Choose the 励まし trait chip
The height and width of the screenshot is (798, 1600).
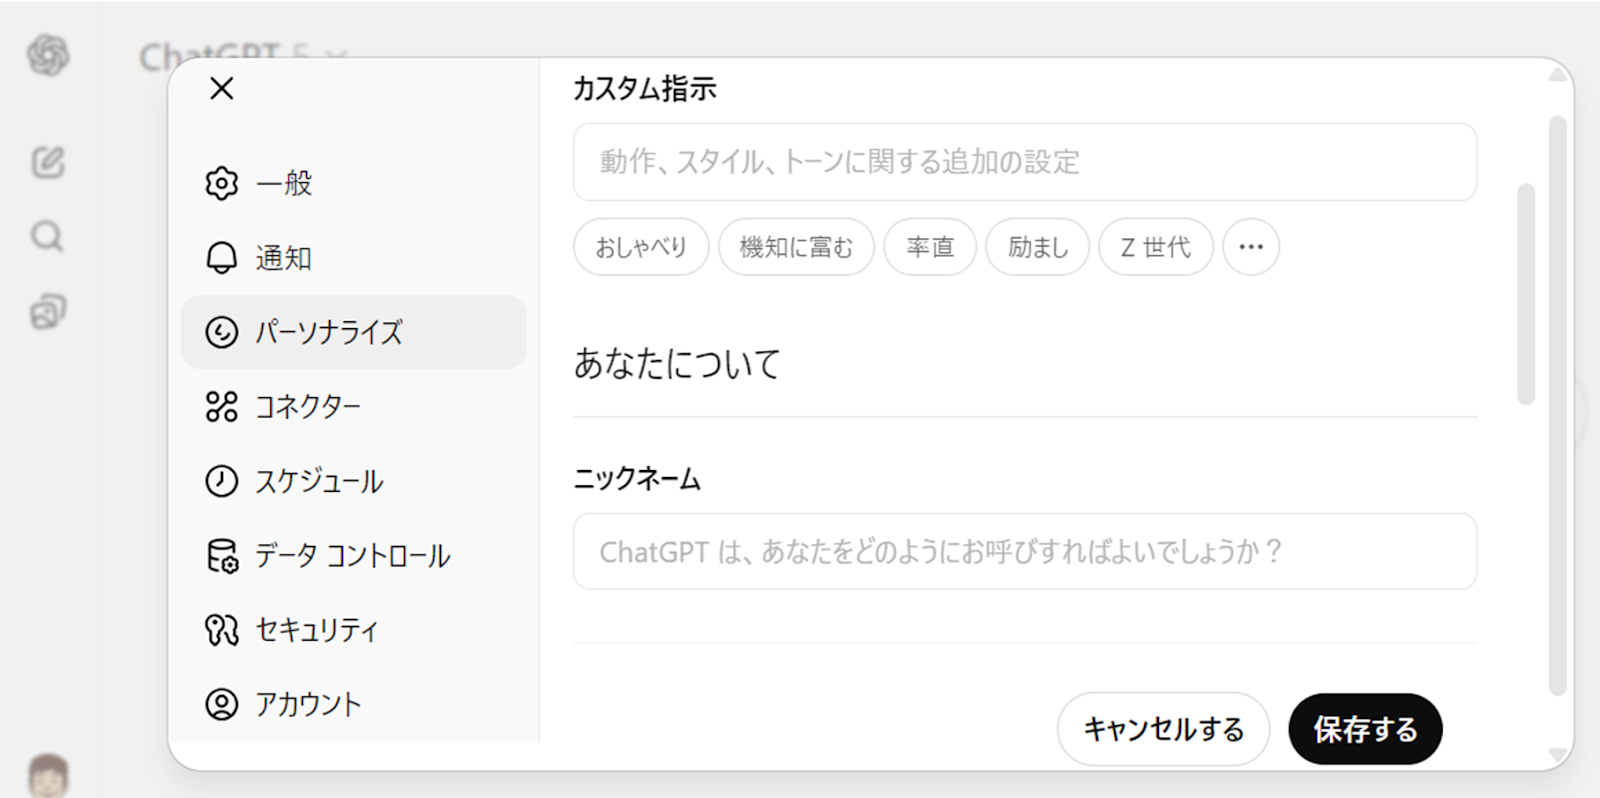(x=1037, y=247)
